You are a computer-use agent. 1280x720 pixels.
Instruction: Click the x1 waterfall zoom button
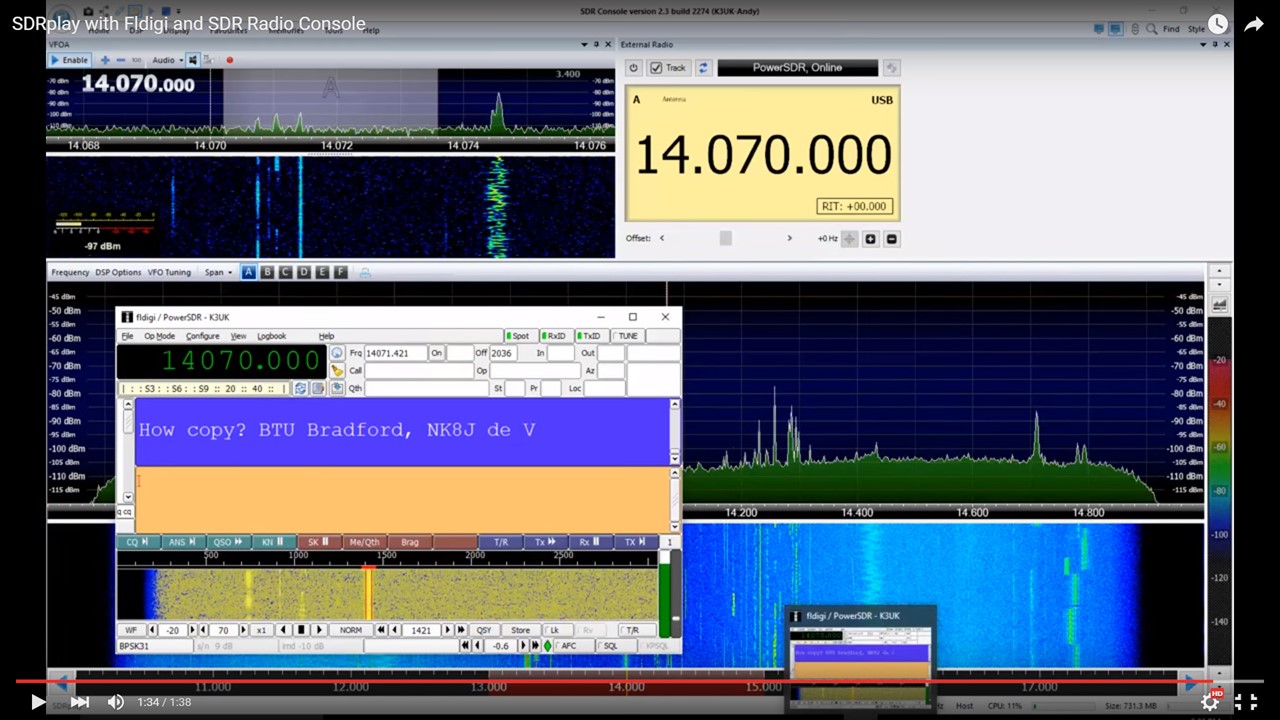pos(261,630)
